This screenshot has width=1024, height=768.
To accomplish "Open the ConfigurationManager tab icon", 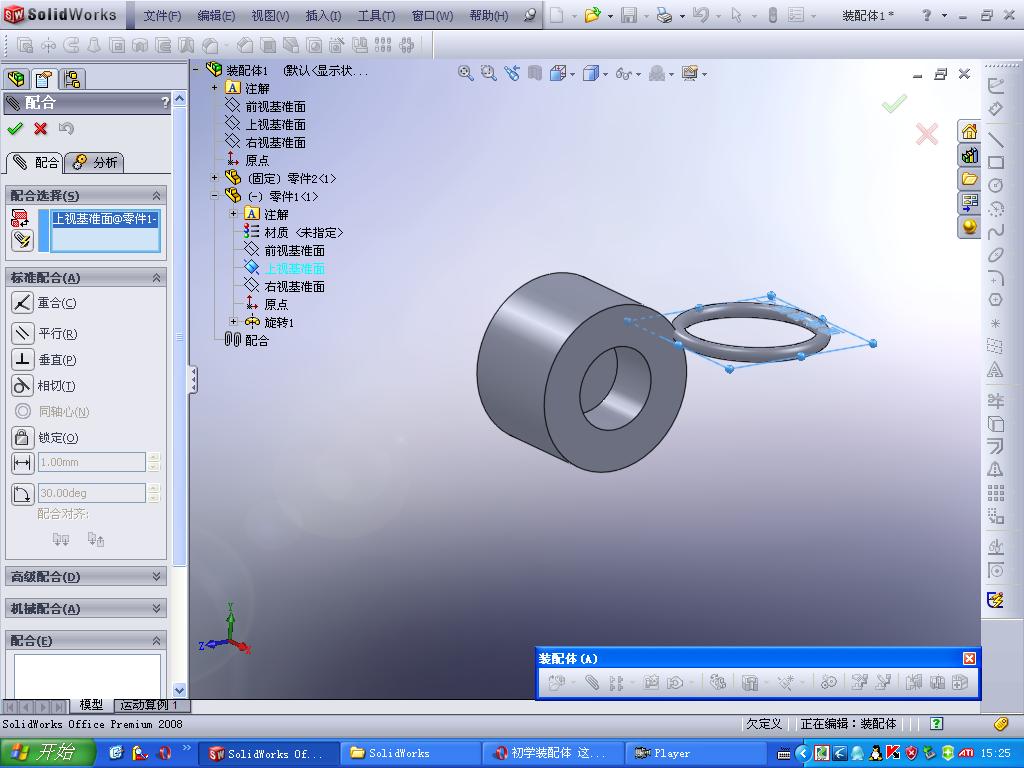I will pyautogui.click(x=72, y=79).
